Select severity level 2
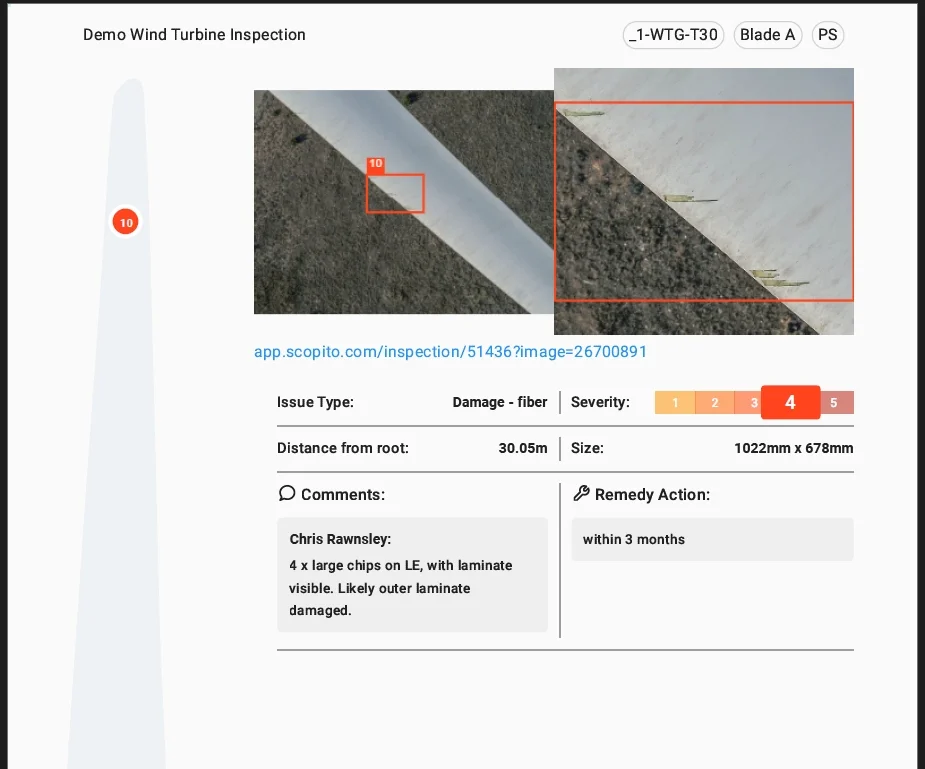Image resolution: width=925 pixels, height=769 pixels. coord(714,403)
